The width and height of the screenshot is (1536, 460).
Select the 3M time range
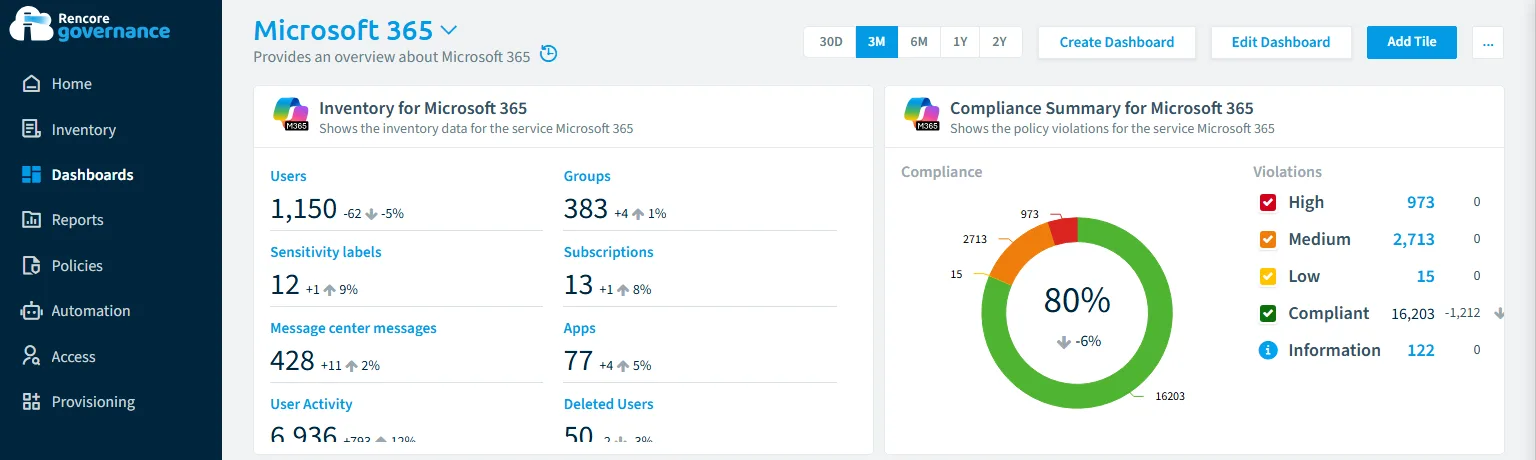click(877, 42)
